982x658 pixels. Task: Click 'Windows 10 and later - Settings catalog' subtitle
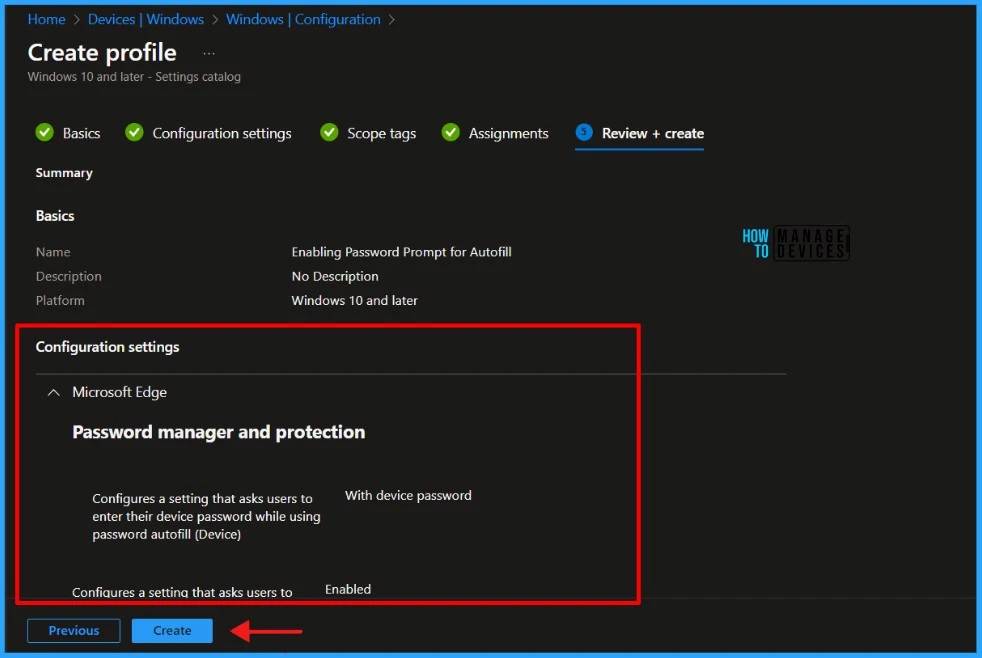coord(134,76)
